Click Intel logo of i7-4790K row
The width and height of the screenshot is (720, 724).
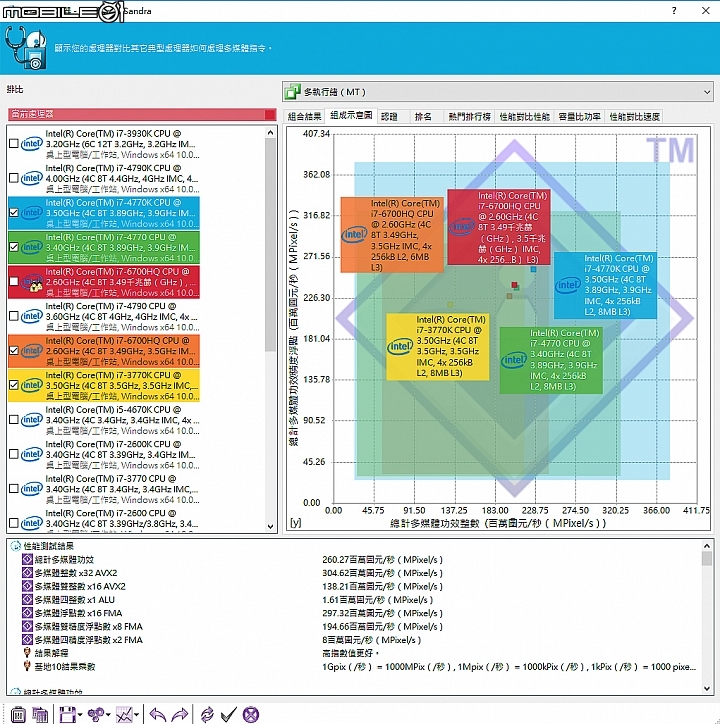[31, 178]
